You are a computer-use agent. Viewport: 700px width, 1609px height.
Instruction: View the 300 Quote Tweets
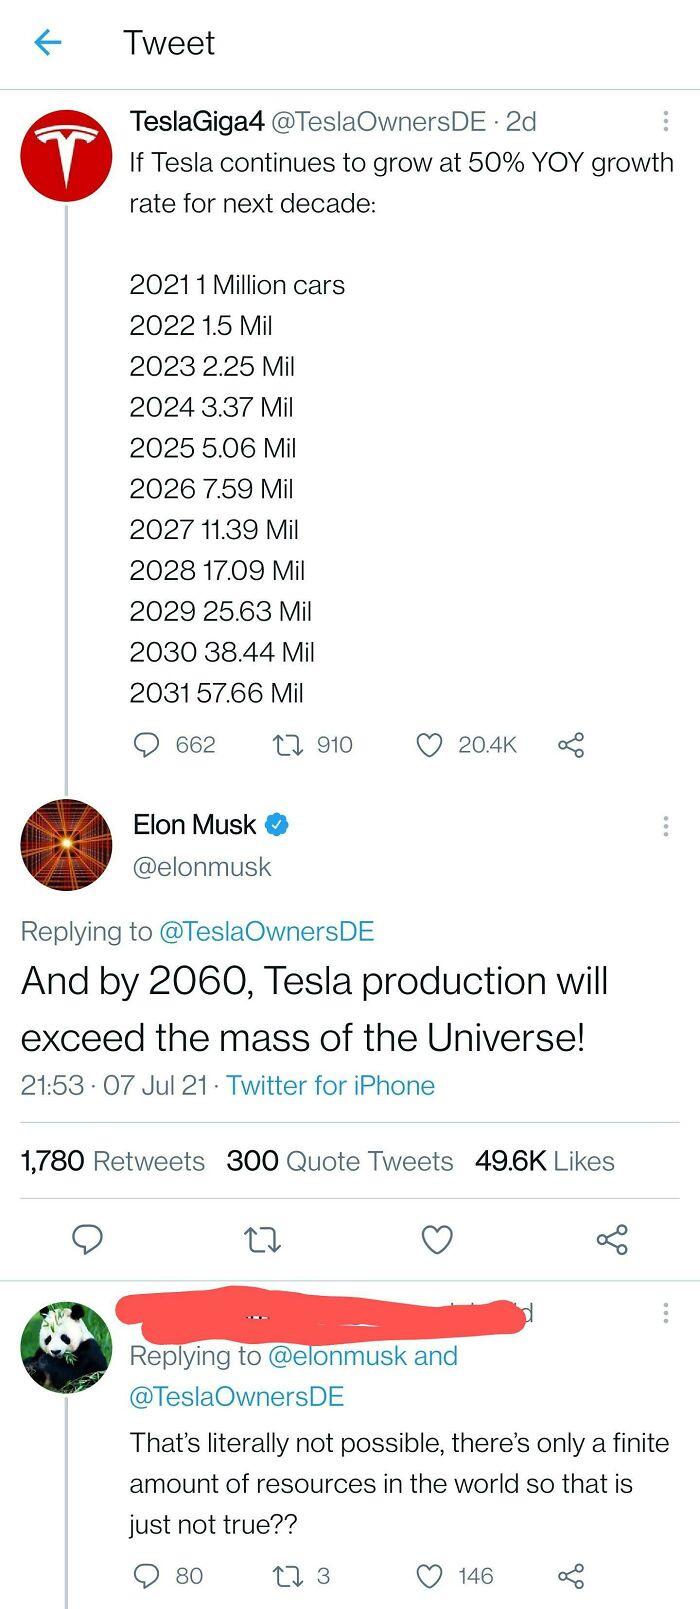[339, 1161]
